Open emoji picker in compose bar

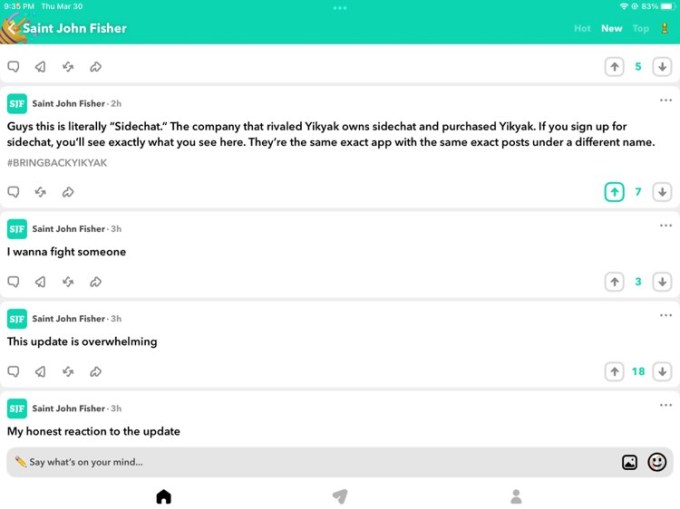(x=657, y=462)
